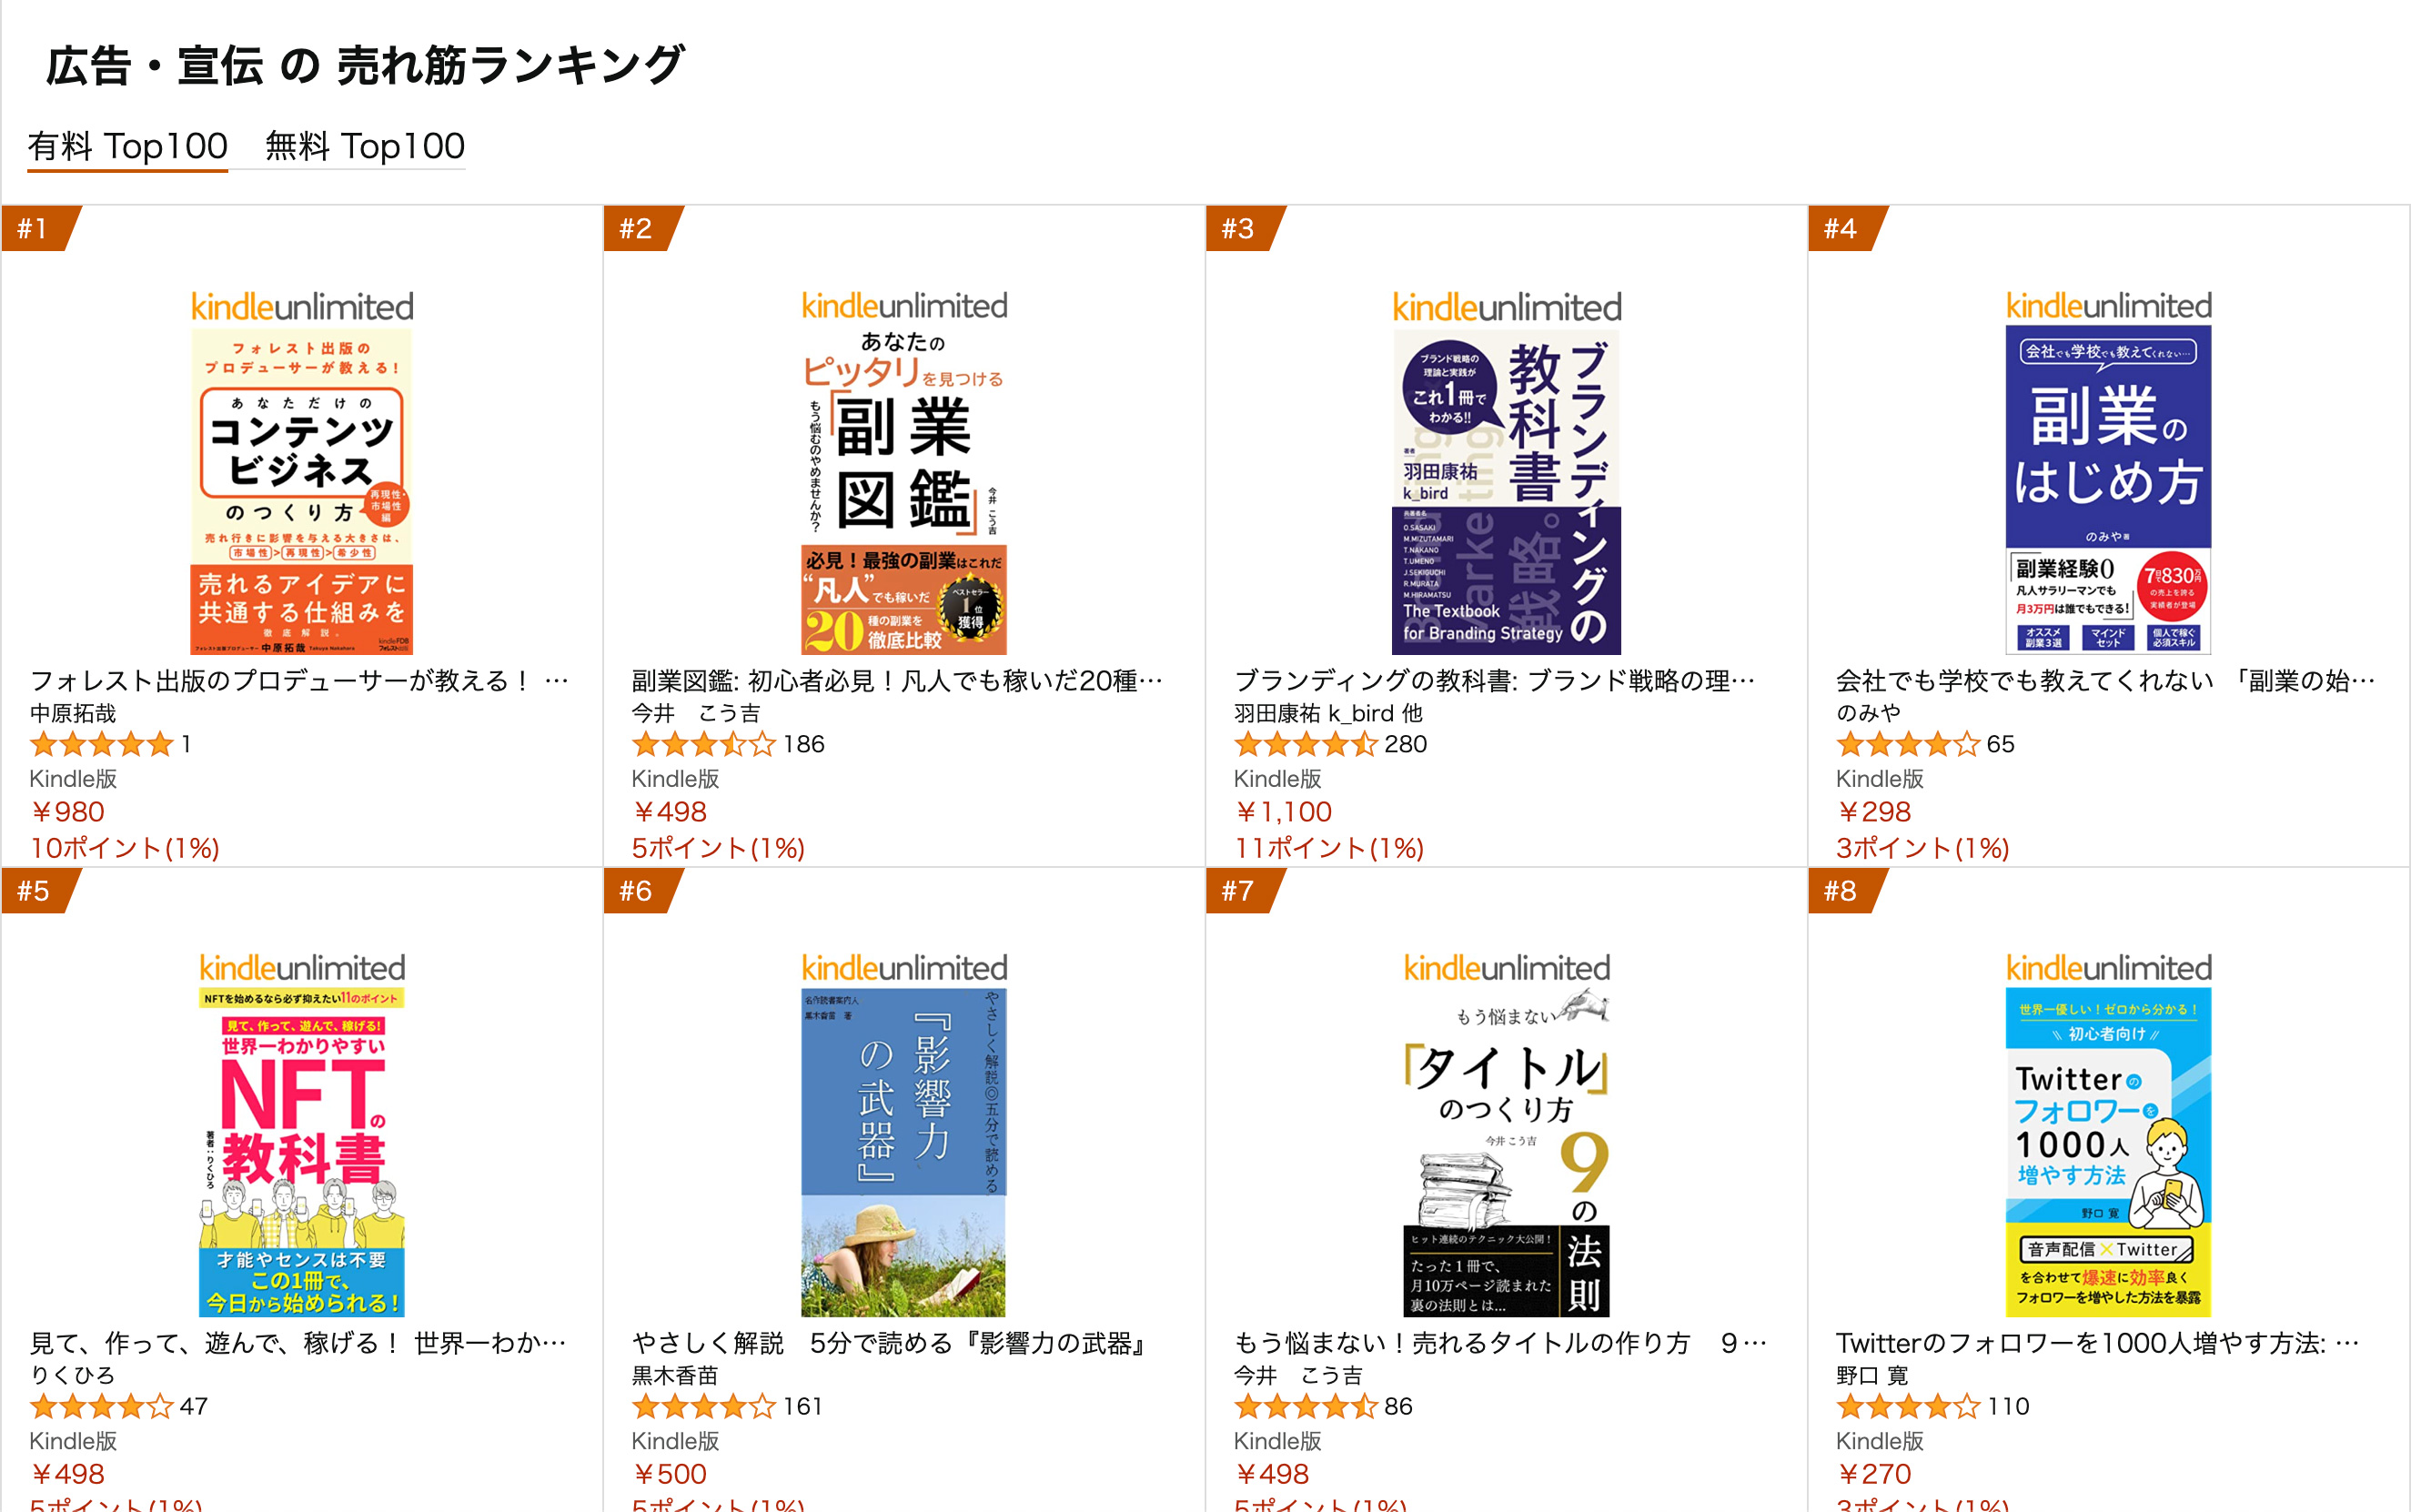Open author link 野口 寛
Screen dimensions: 2411x1512
(x=1872, y=1375)
